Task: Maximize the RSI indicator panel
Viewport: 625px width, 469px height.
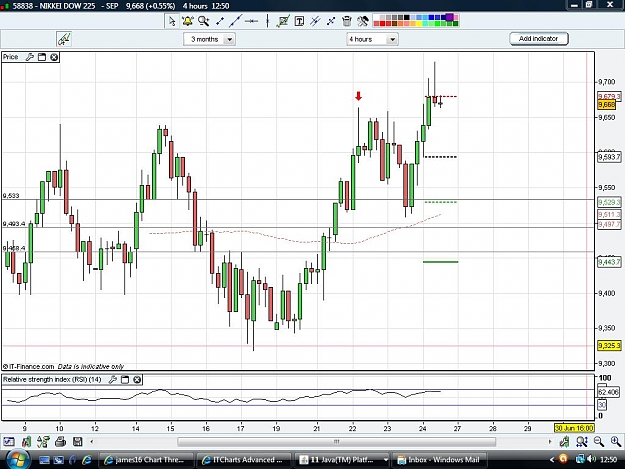Action: (x=125, y=379)
